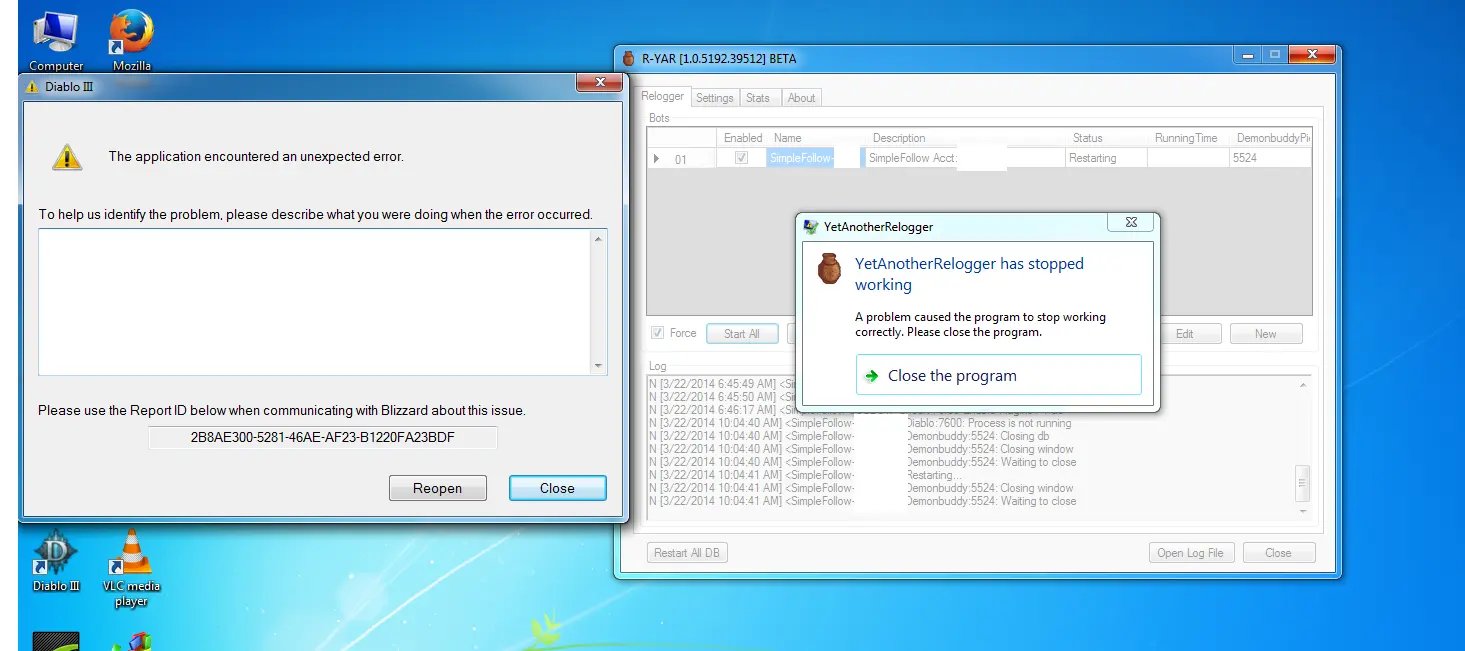This screenshot has height=651, width=1465.
Task: Click the error description text box
Action: [x=315, y=302]
